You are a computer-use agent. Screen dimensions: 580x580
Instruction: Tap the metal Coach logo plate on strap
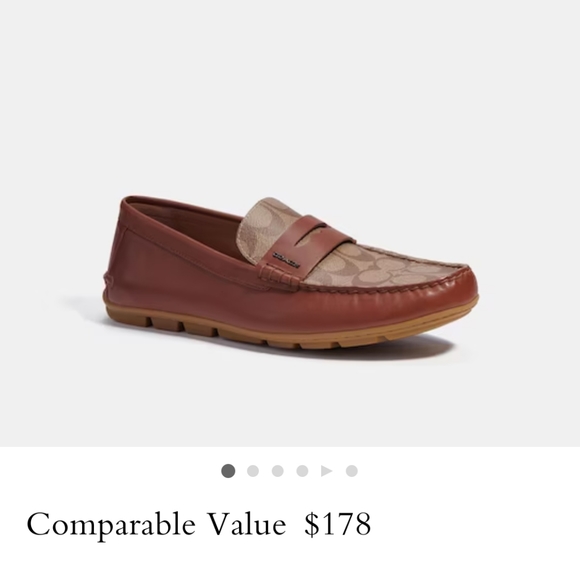(286, 259)
